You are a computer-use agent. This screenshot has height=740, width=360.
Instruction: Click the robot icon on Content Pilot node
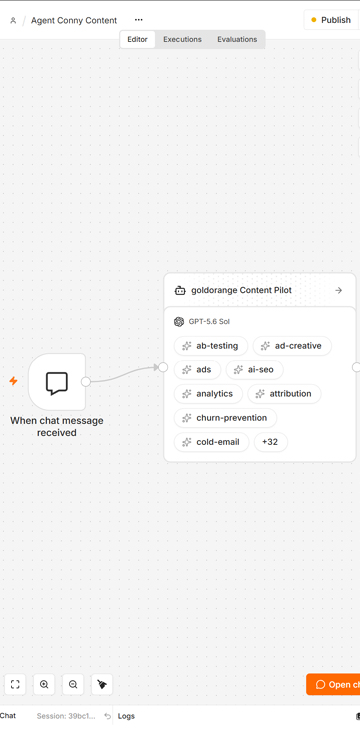click(x=180, y=290)
